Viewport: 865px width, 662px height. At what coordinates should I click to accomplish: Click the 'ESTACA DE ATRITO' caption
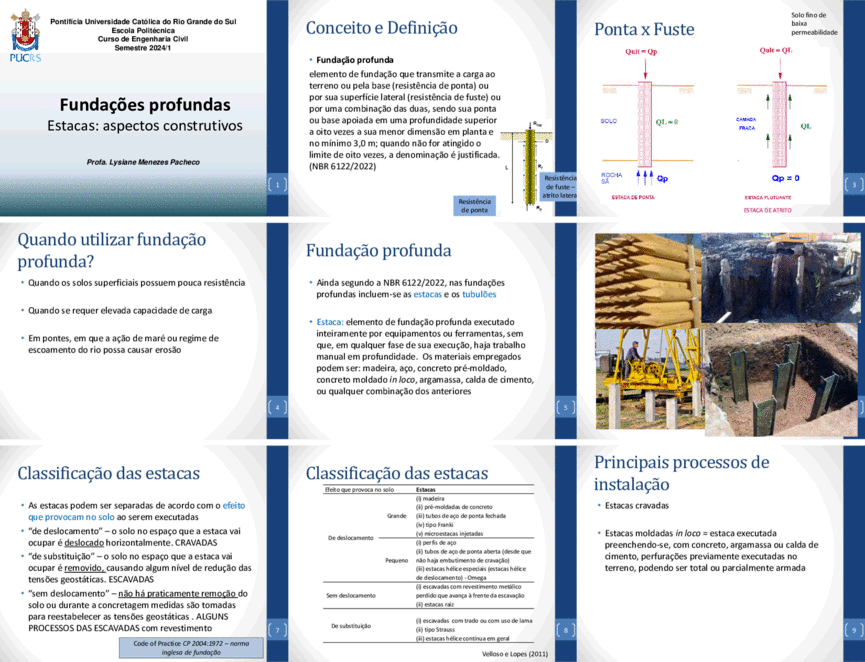click(x=767, y=210)
